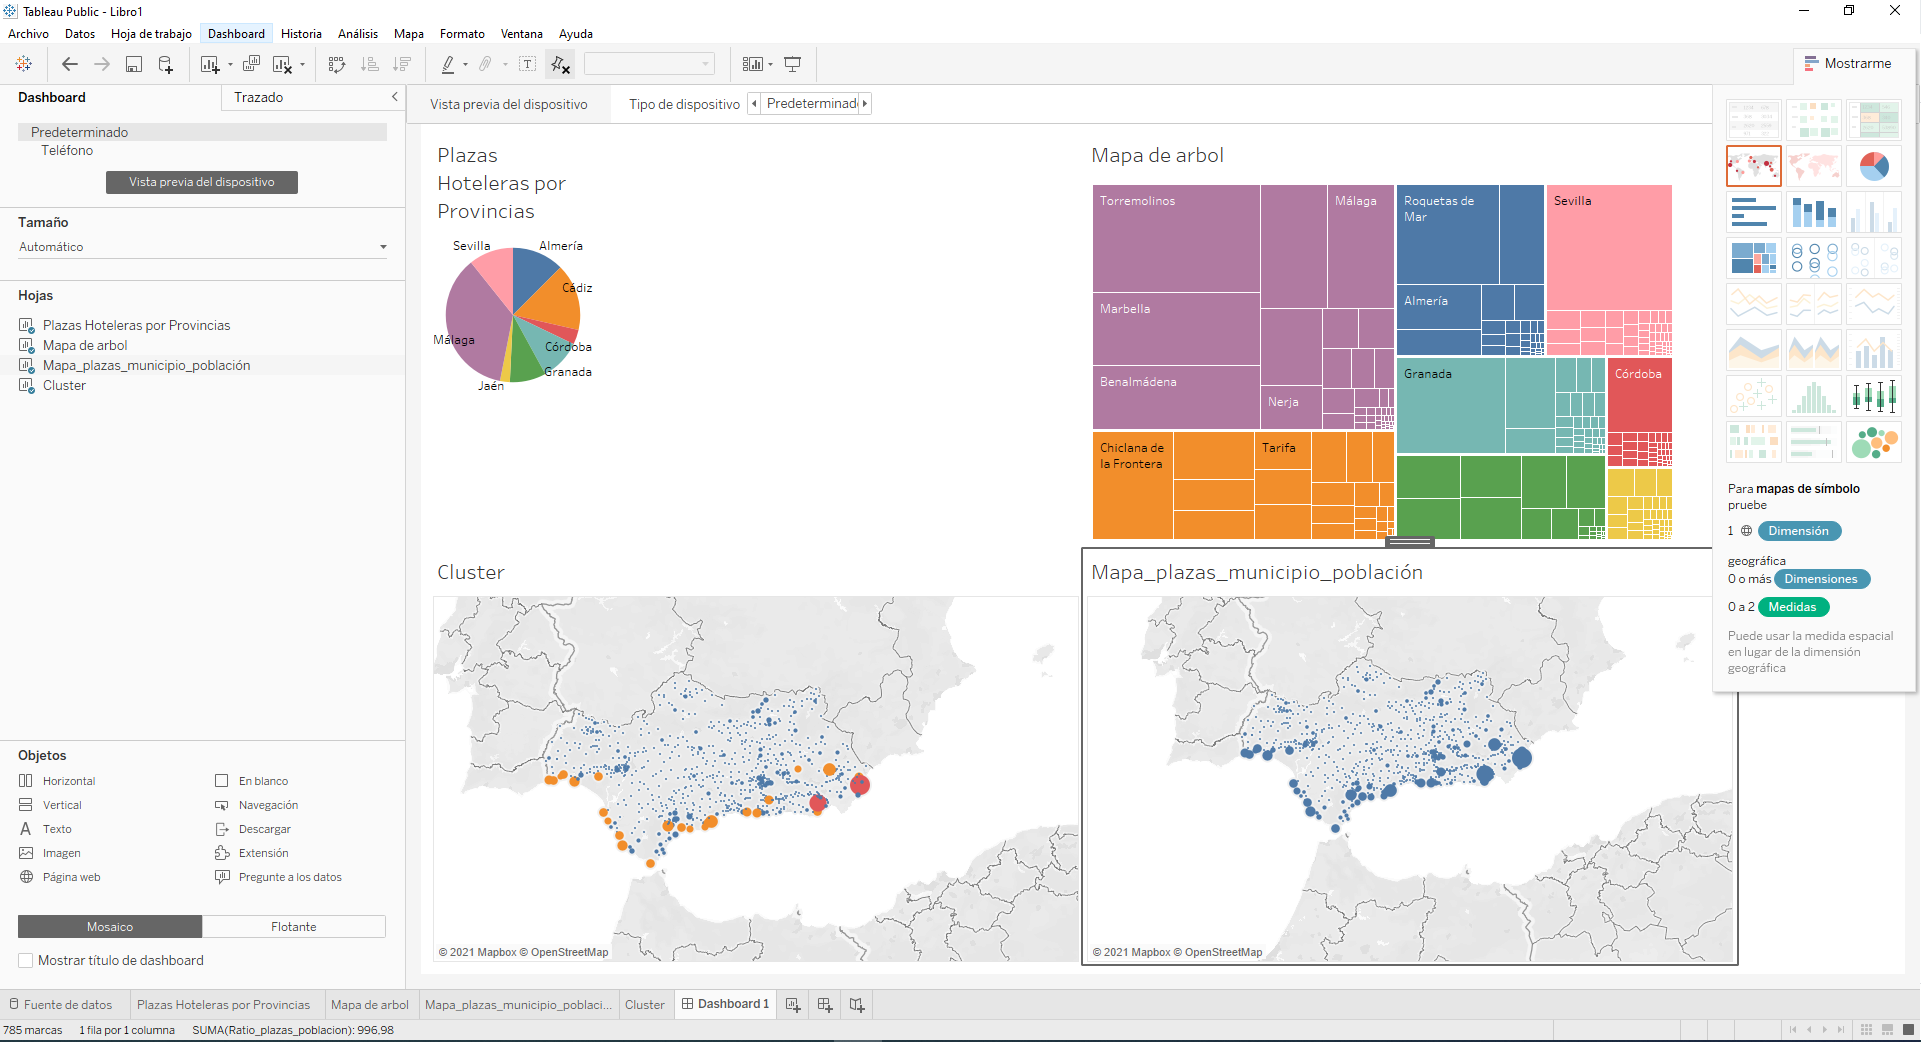Image resolution: width=1921 pixels, height=1042 pixels.
Task: Select the pie chart type in Mostrarme
Action: pyautogui.click(x=1875, y=166)
